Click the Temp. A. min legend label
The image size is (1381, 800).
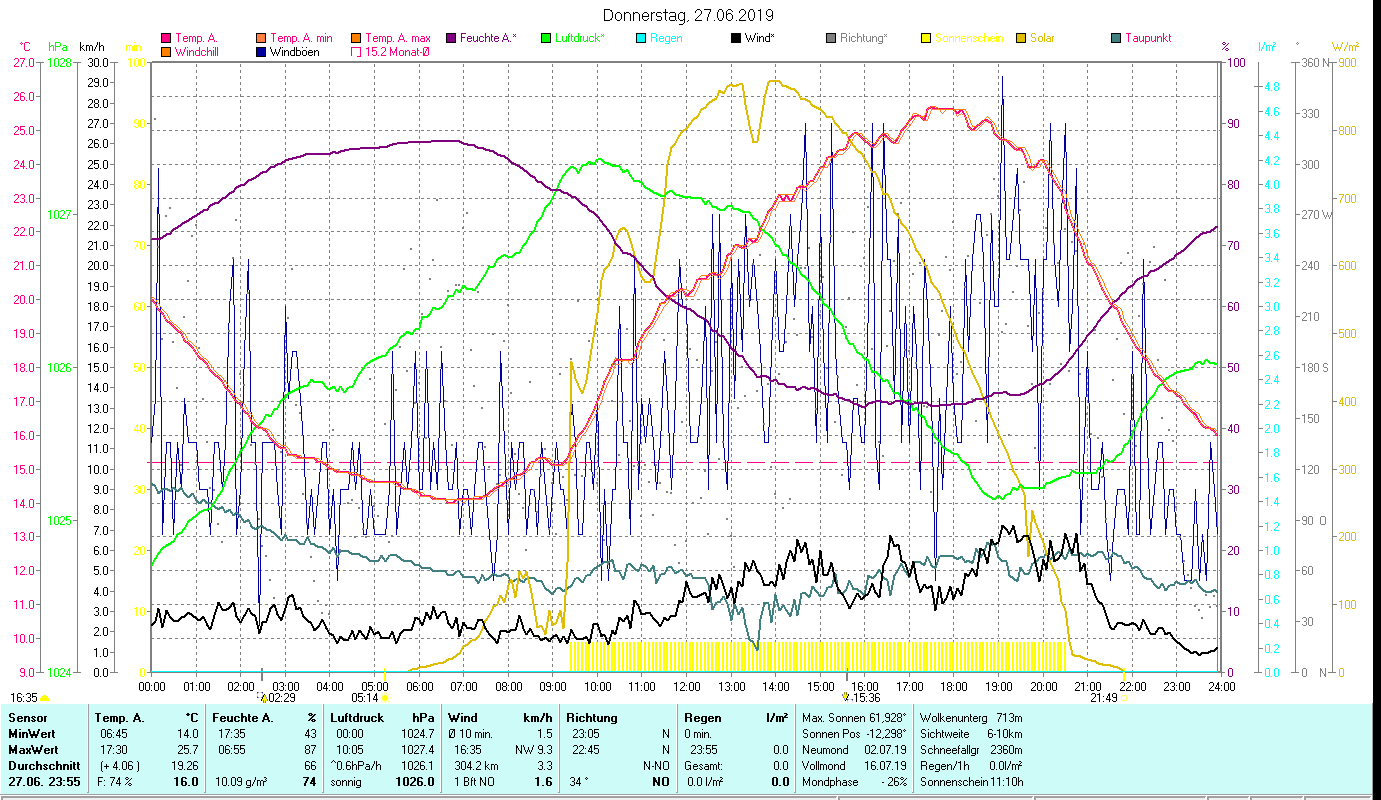point(302,38)
